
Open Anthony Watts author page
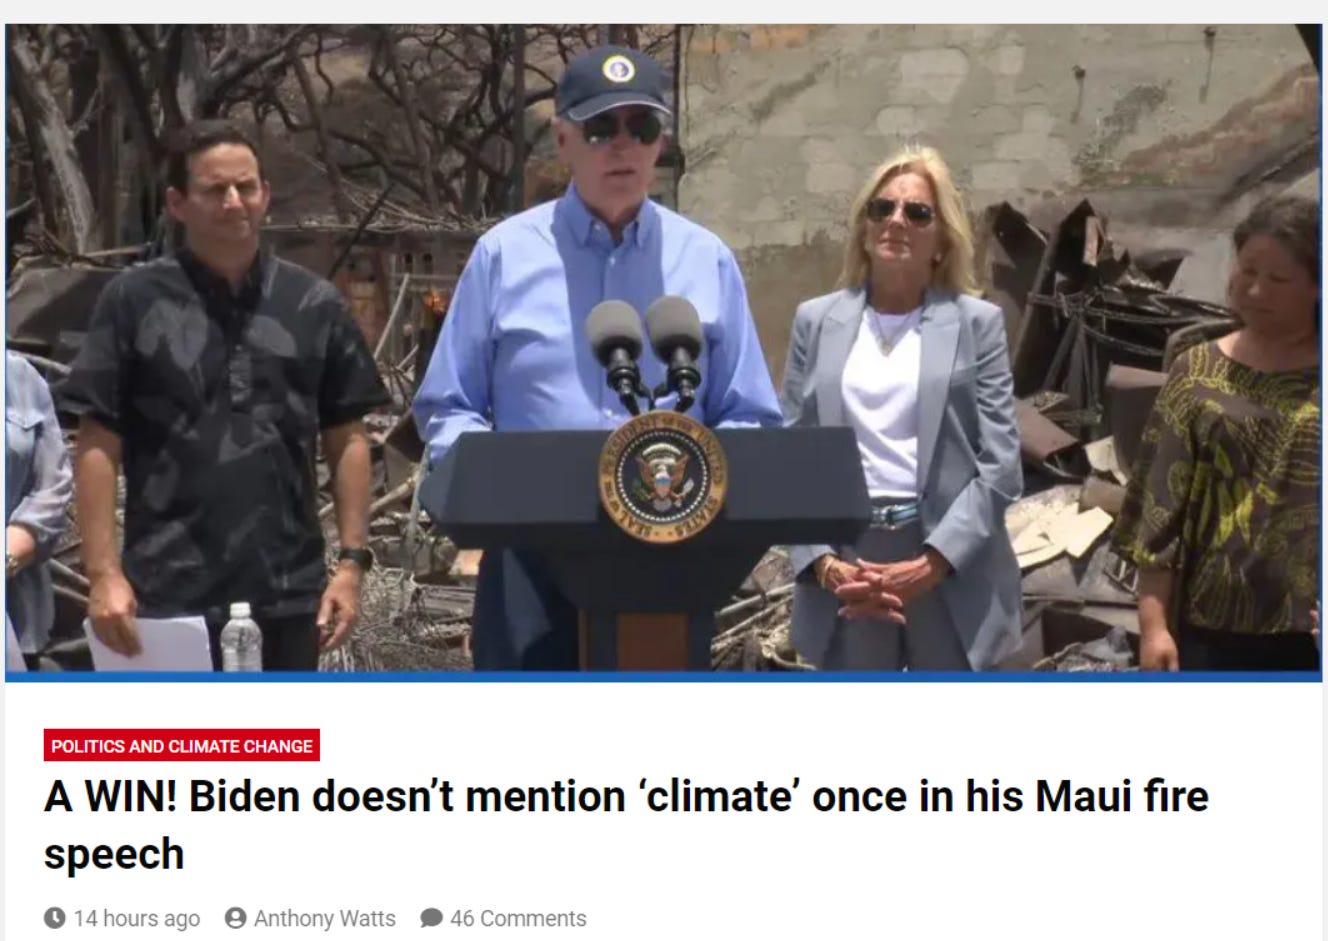325,918
